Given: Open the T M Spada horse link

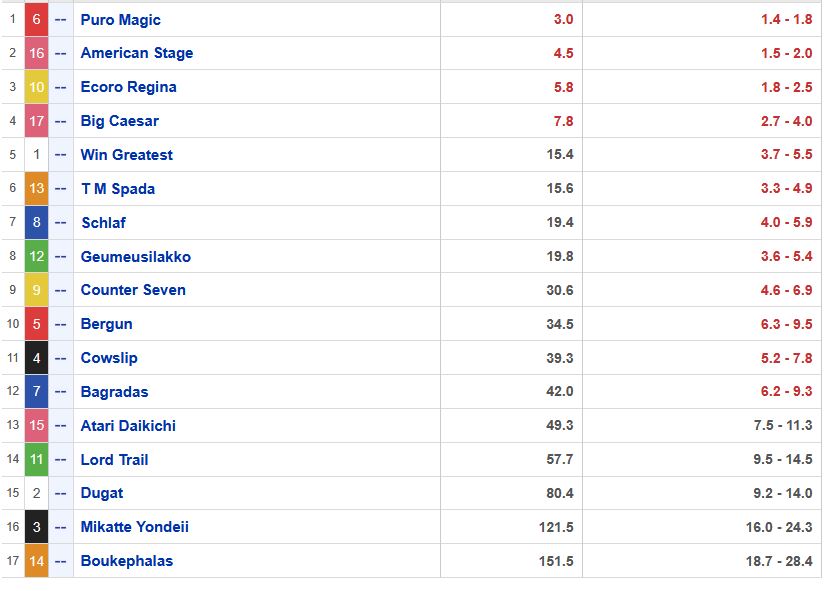Looking at the screenshot, I should click(x=118, y=189).
